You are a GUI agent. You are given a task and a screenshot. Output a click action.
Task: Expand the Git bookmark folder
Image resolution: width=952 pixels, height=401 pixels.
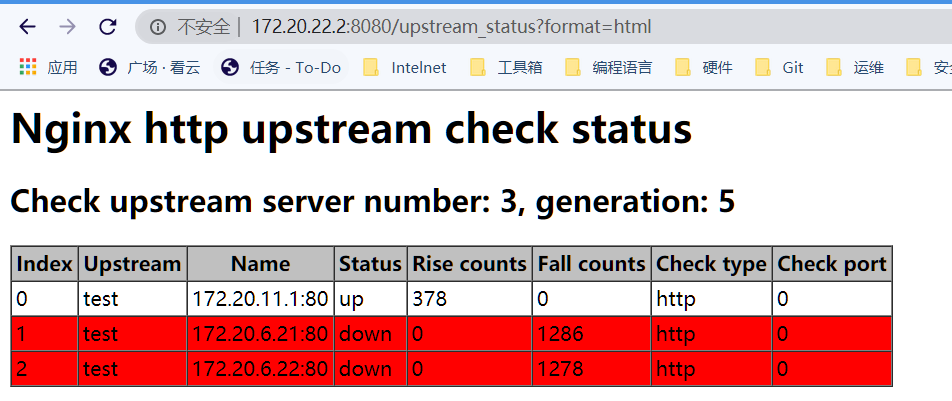[x=779, y=67]
